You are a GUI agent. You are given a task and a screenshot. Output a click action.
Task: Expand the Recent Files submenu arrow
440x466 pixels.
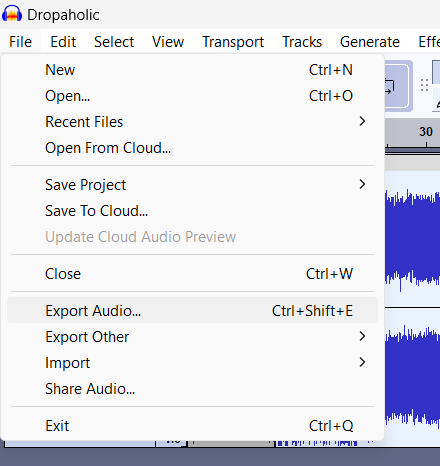coord(362,121)
